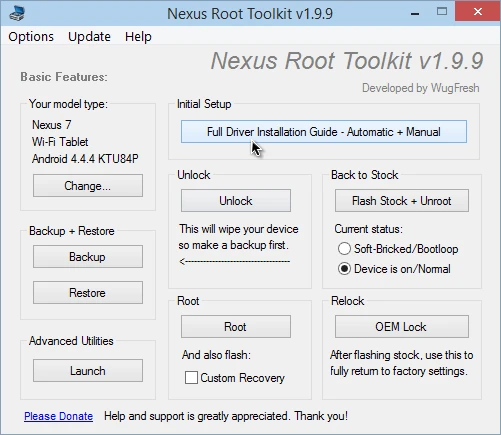
Task: Click the 'Nexus 7' model text
Action: (x=52, y=125)
